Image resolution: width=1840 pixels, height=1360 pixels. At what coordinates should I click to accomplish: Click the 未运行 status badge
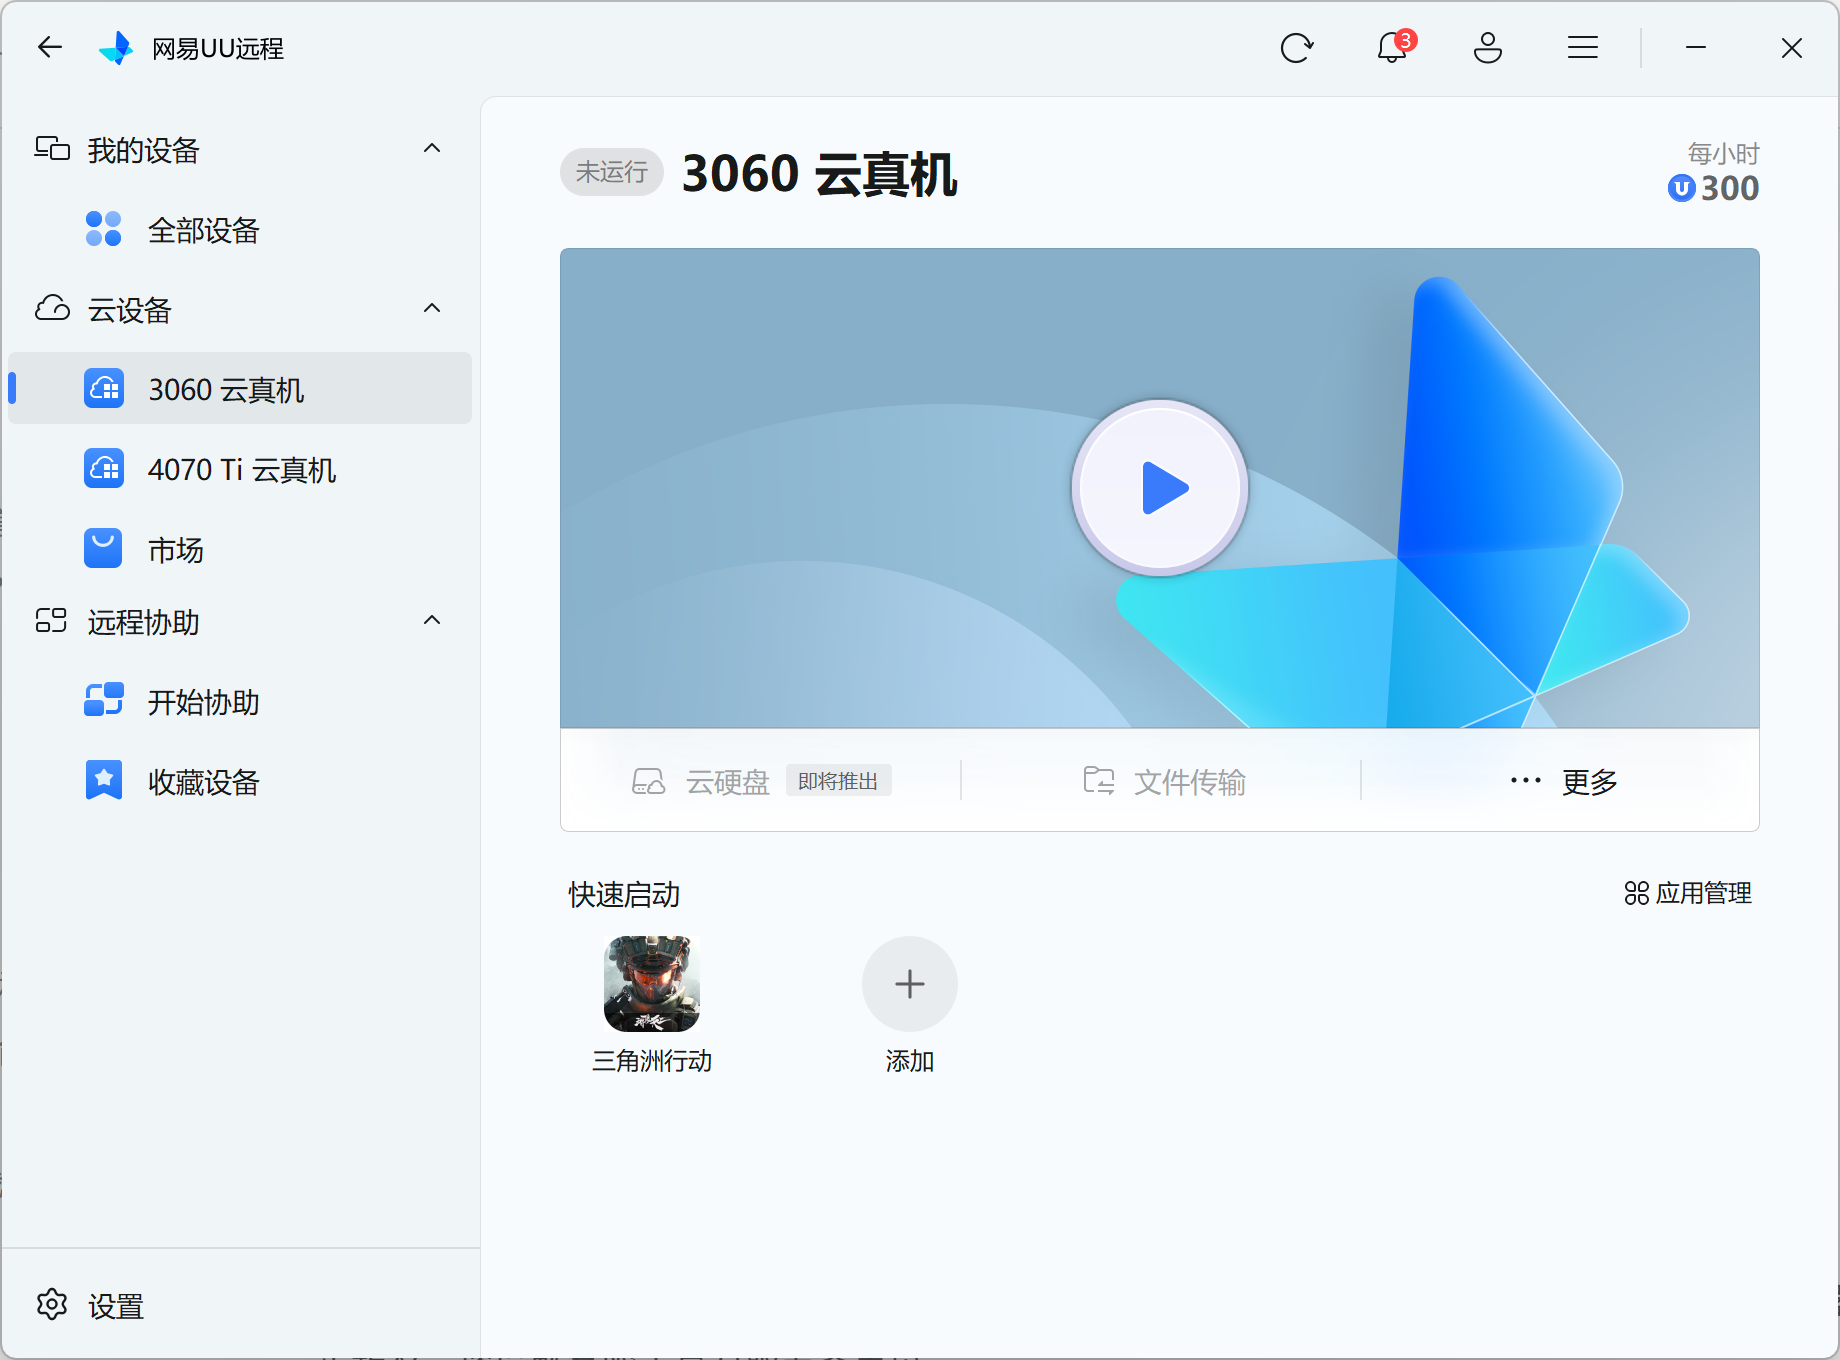(x=612, y=172)
